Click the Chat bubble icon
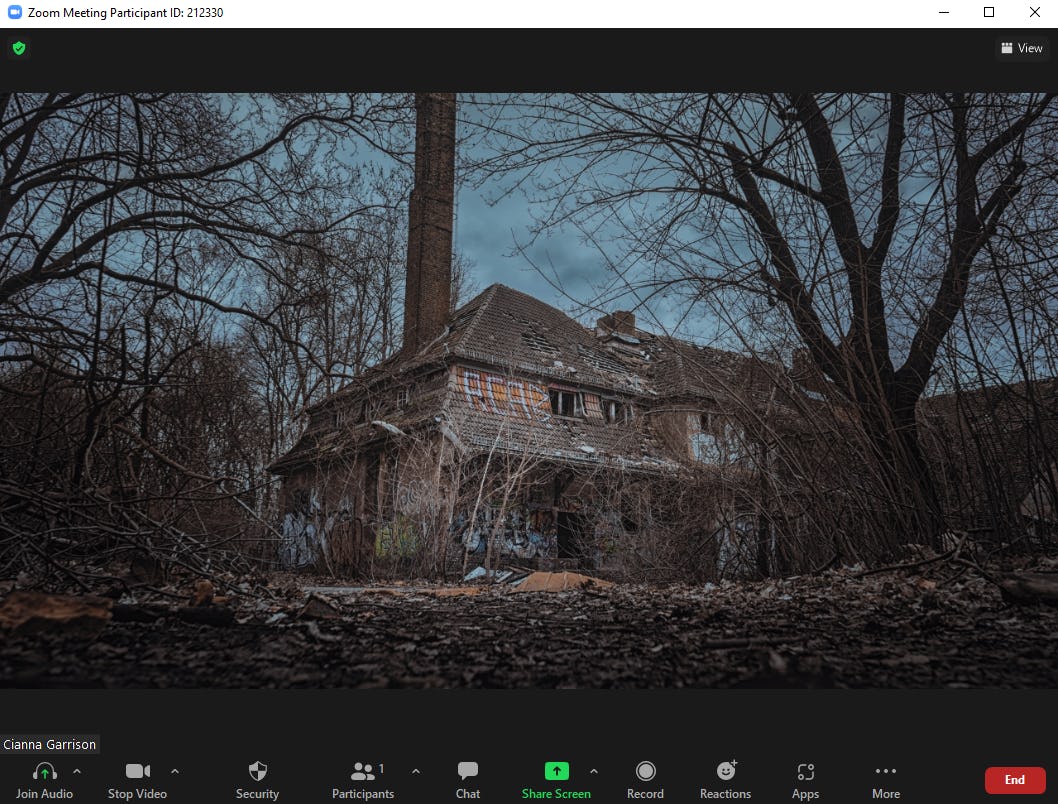1058x804 pixels. (467, 771)
